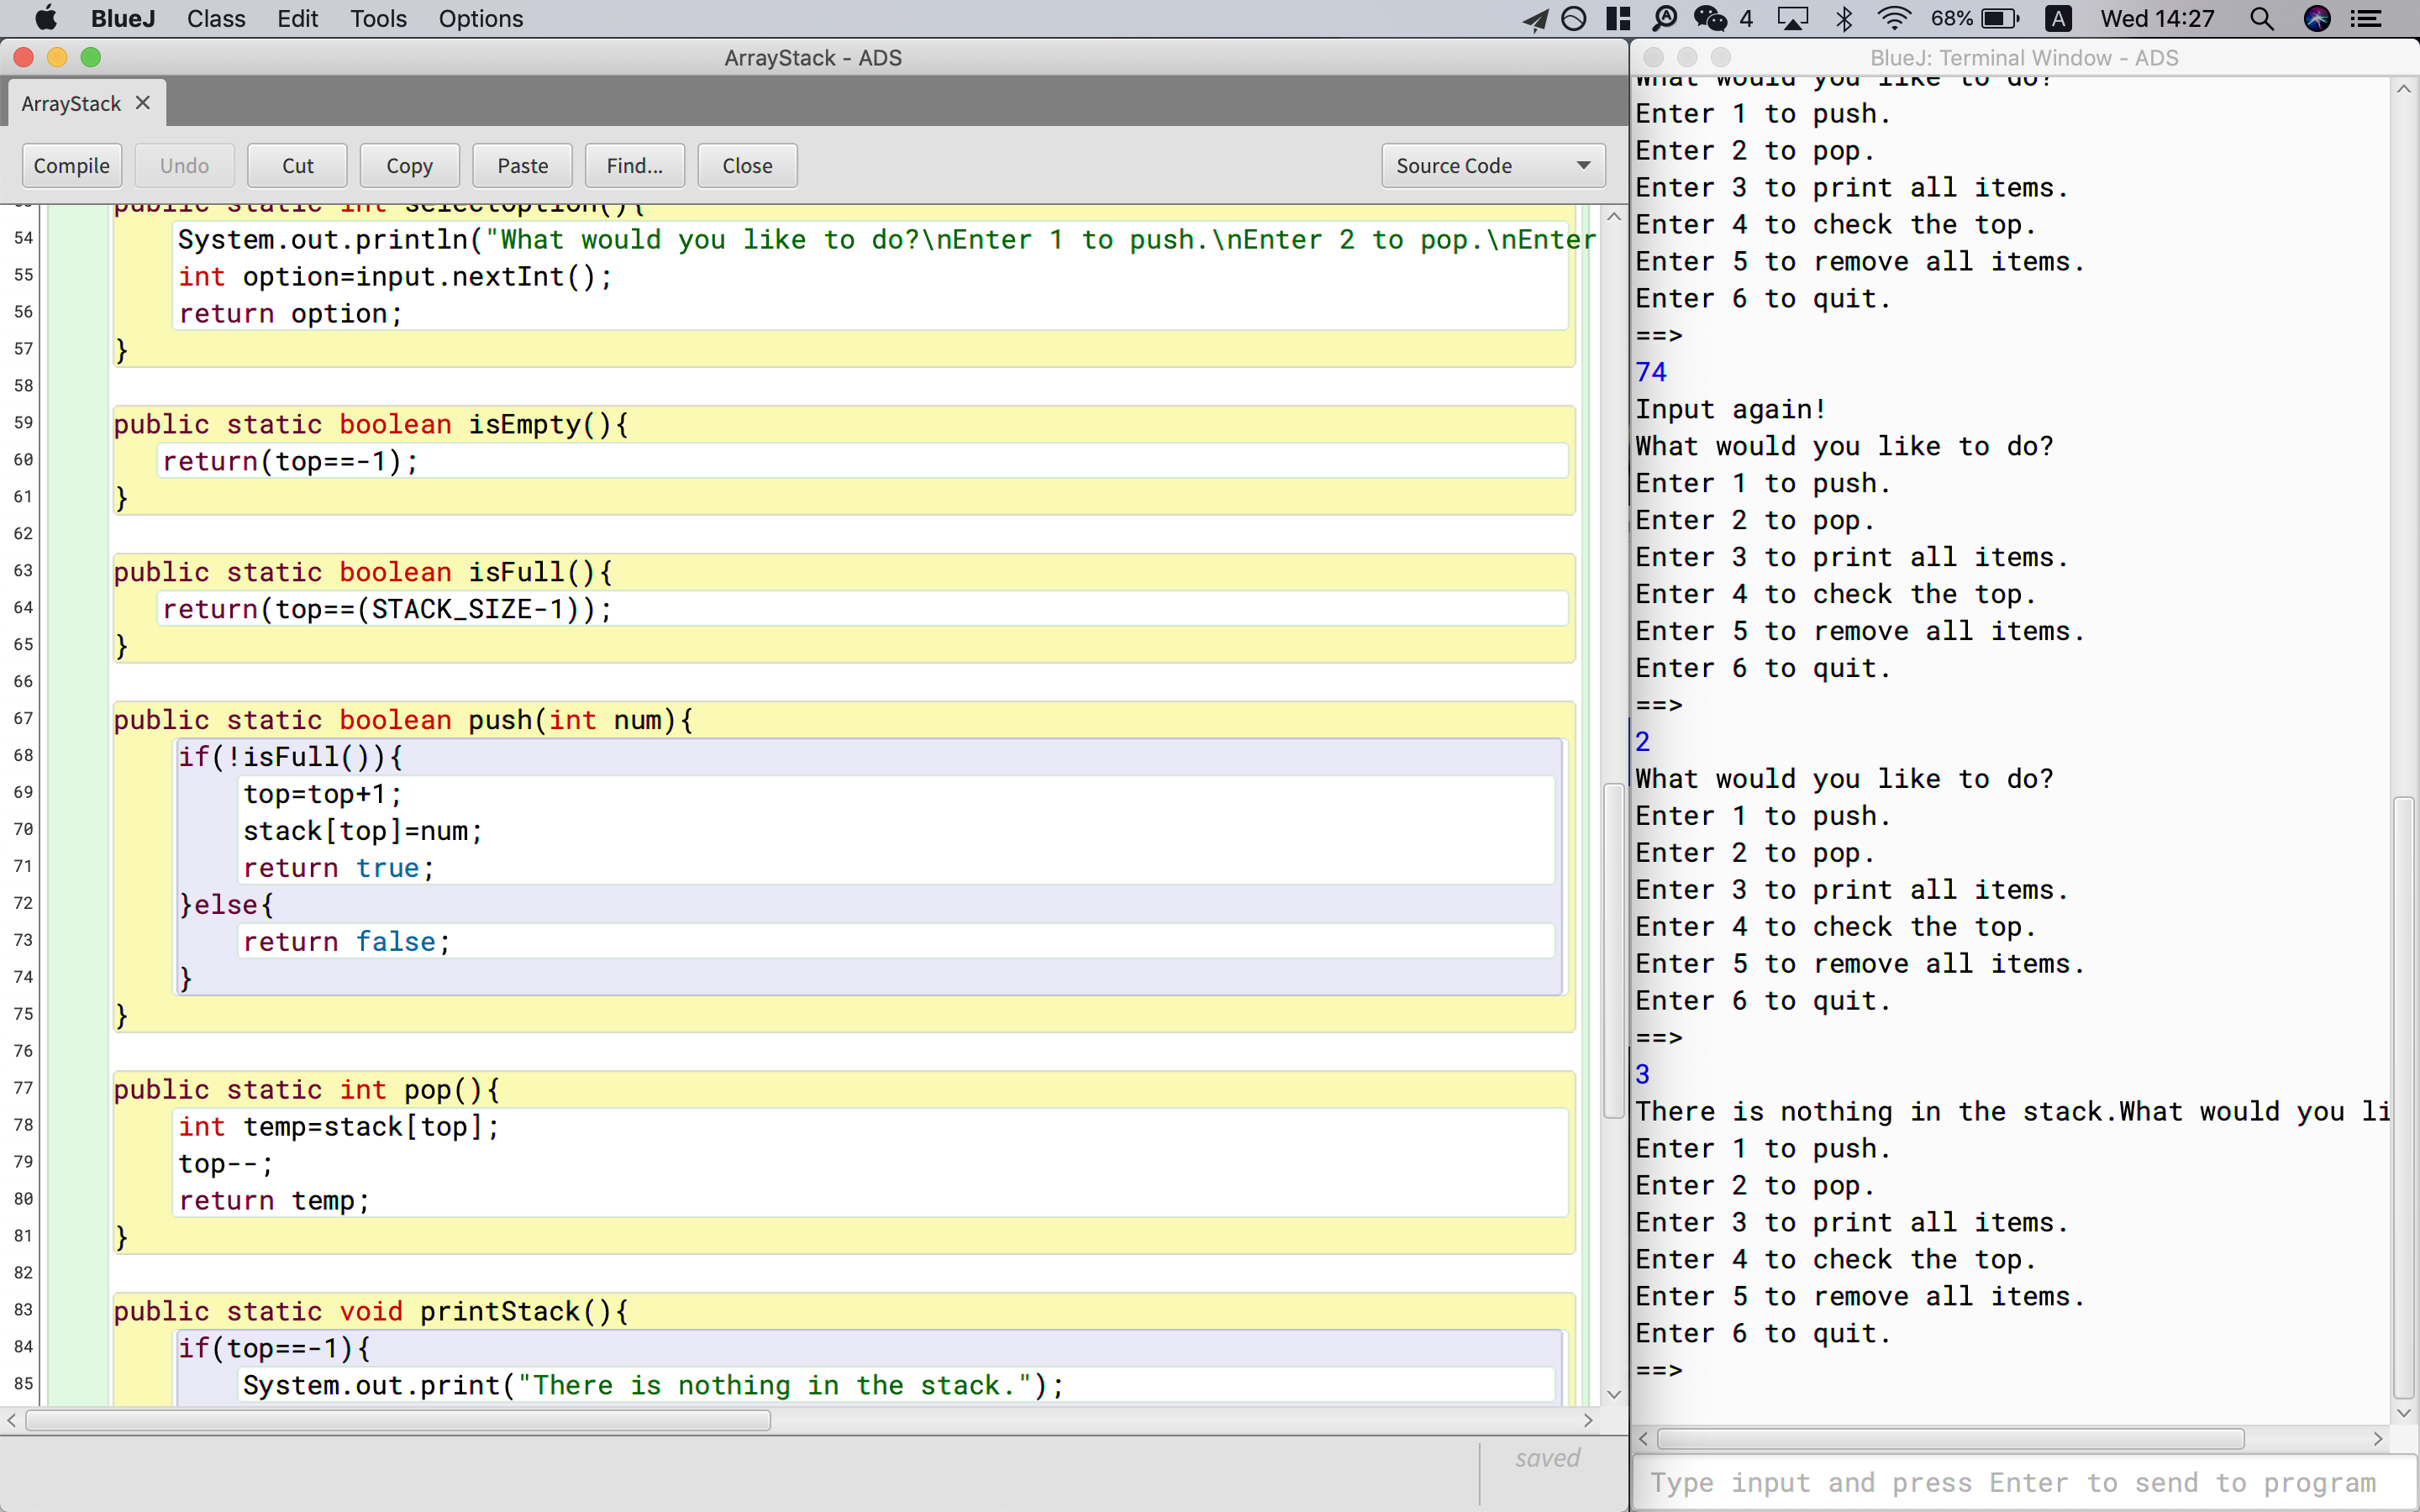Open the Tools menu

click(378, 19)
